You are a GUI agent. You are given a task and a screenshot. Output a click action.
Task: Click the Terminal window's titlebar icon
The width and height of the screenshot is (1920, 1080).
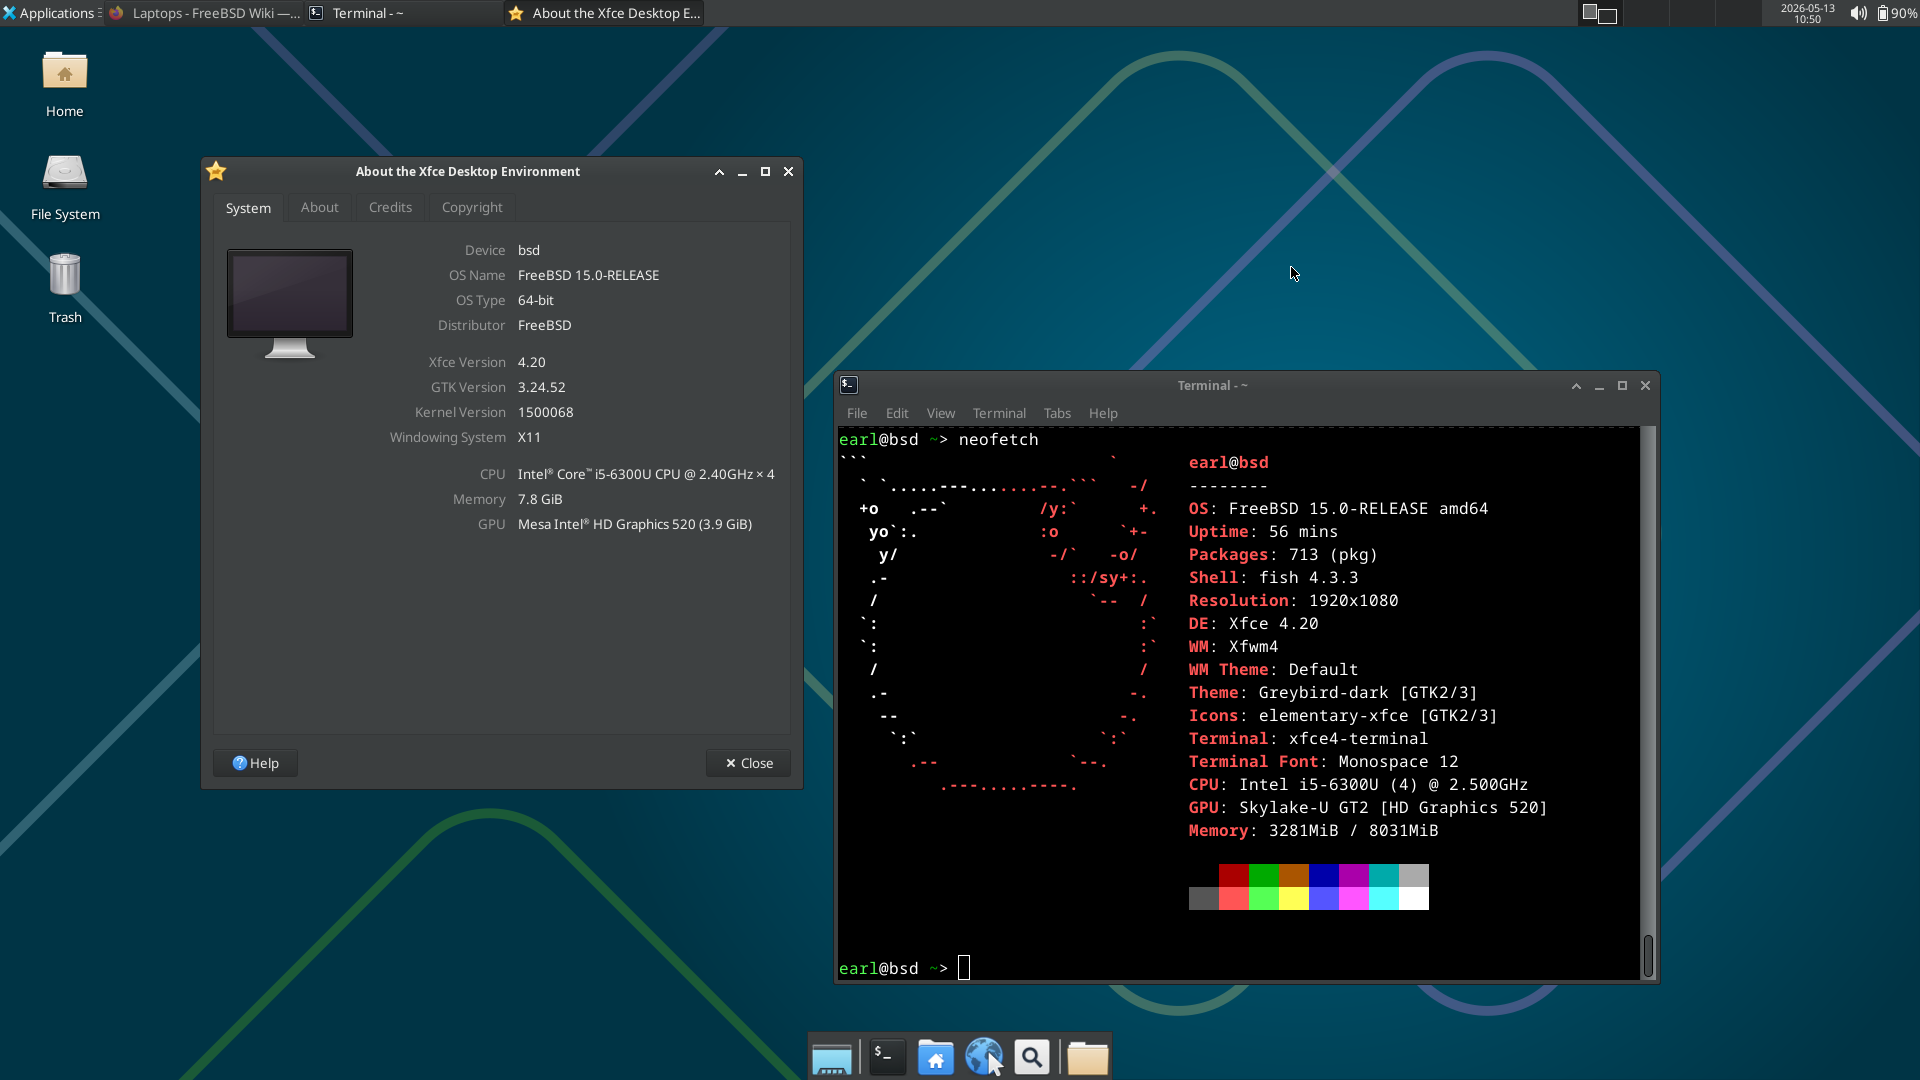click(x=849, y=385)
